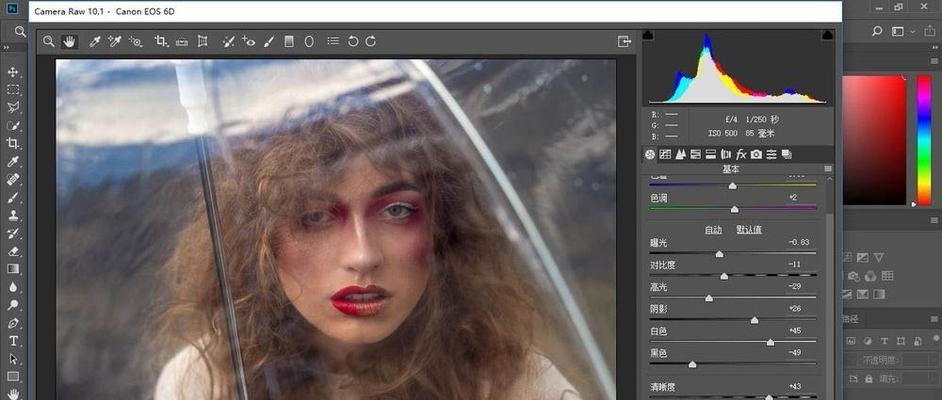Pick the White Balance eyedropper tool
942x400 pixels.
pyautogui.click(x=94, y=41)
